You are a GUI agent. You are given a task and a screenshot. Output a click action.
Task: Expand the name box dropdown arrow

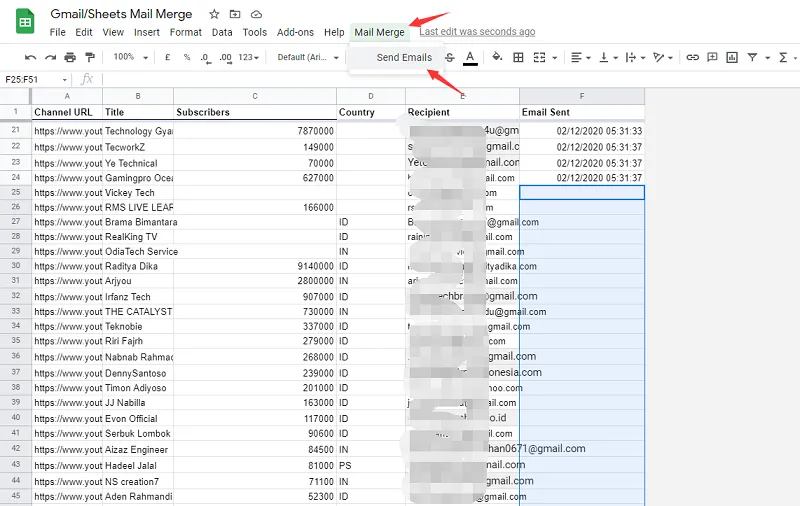tap(64, 80)
